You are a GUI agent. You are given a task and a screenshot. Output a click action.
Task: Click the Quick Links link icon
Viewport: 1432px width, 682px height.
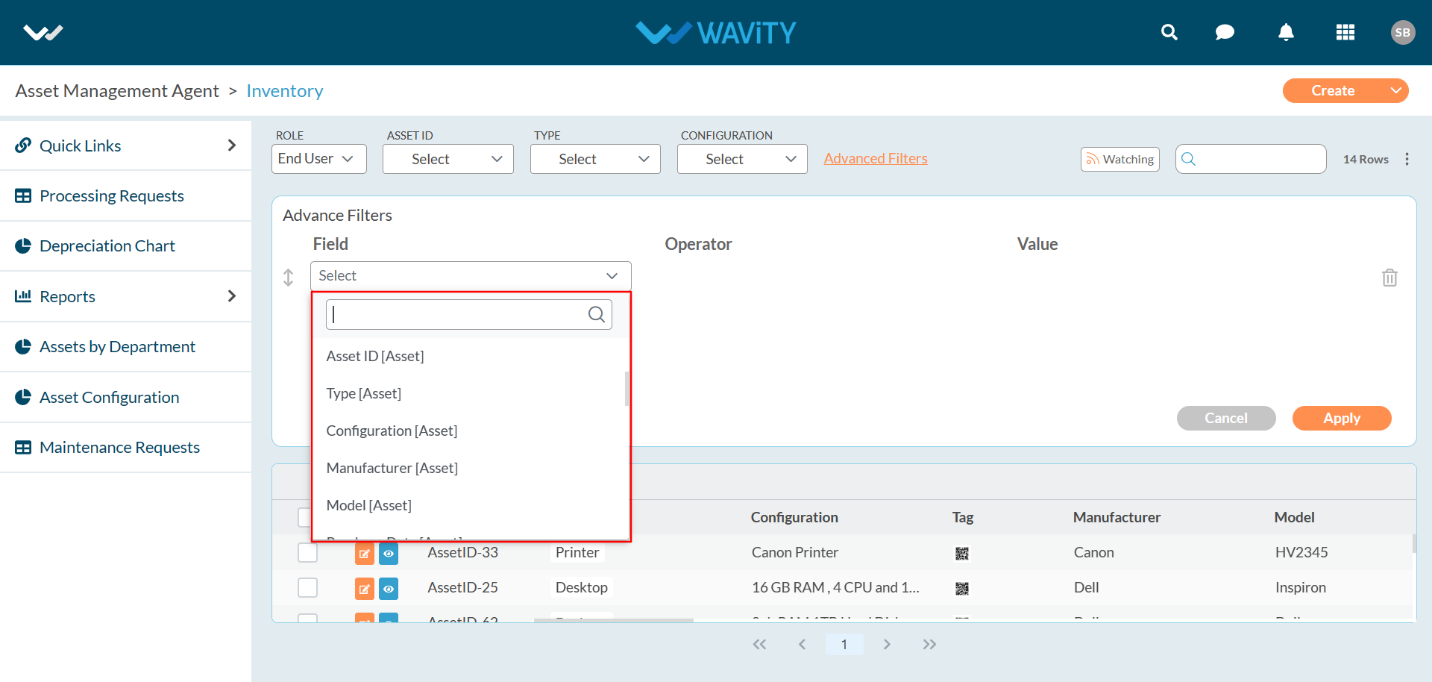point(23,145)
